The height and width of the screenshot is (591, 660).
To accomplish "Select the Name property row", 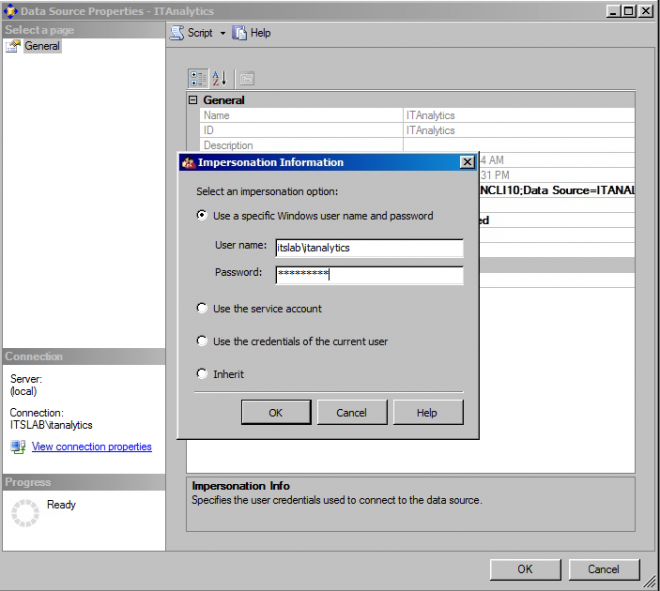I will 417,115.
